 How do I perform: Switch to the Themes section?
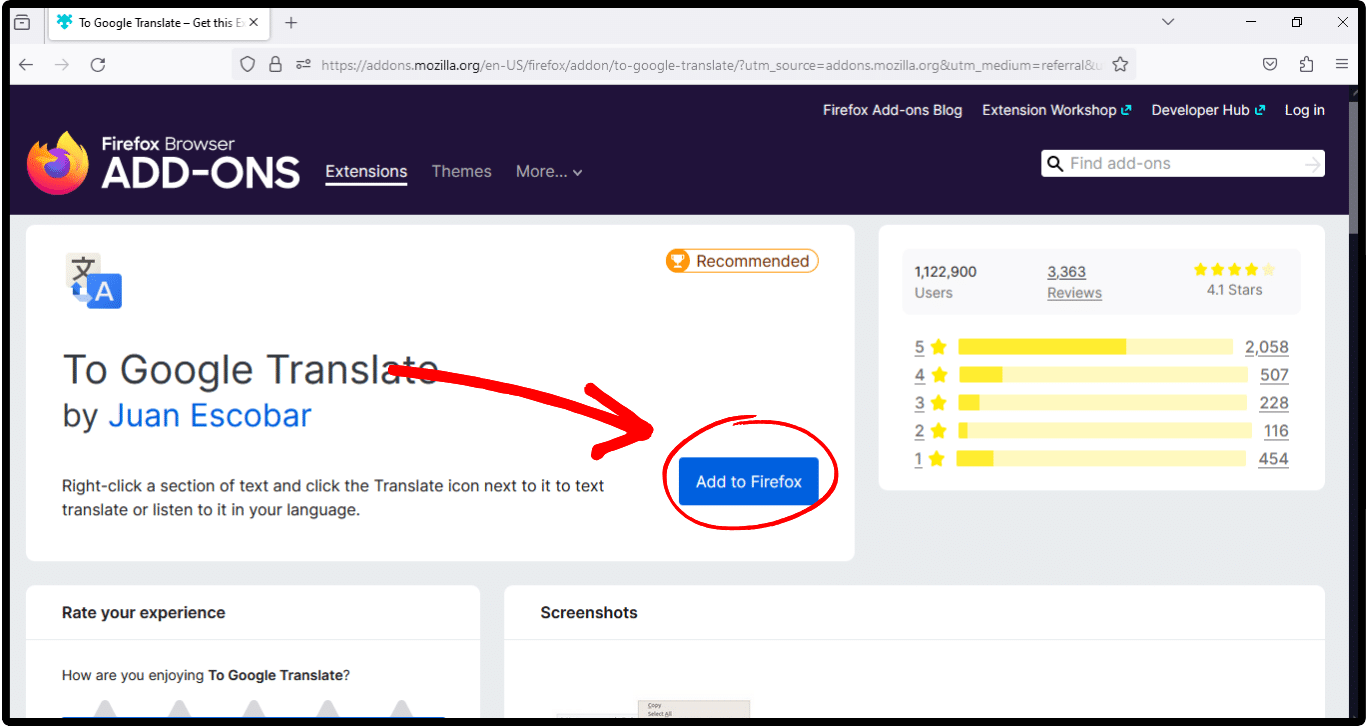coord(461,172)
